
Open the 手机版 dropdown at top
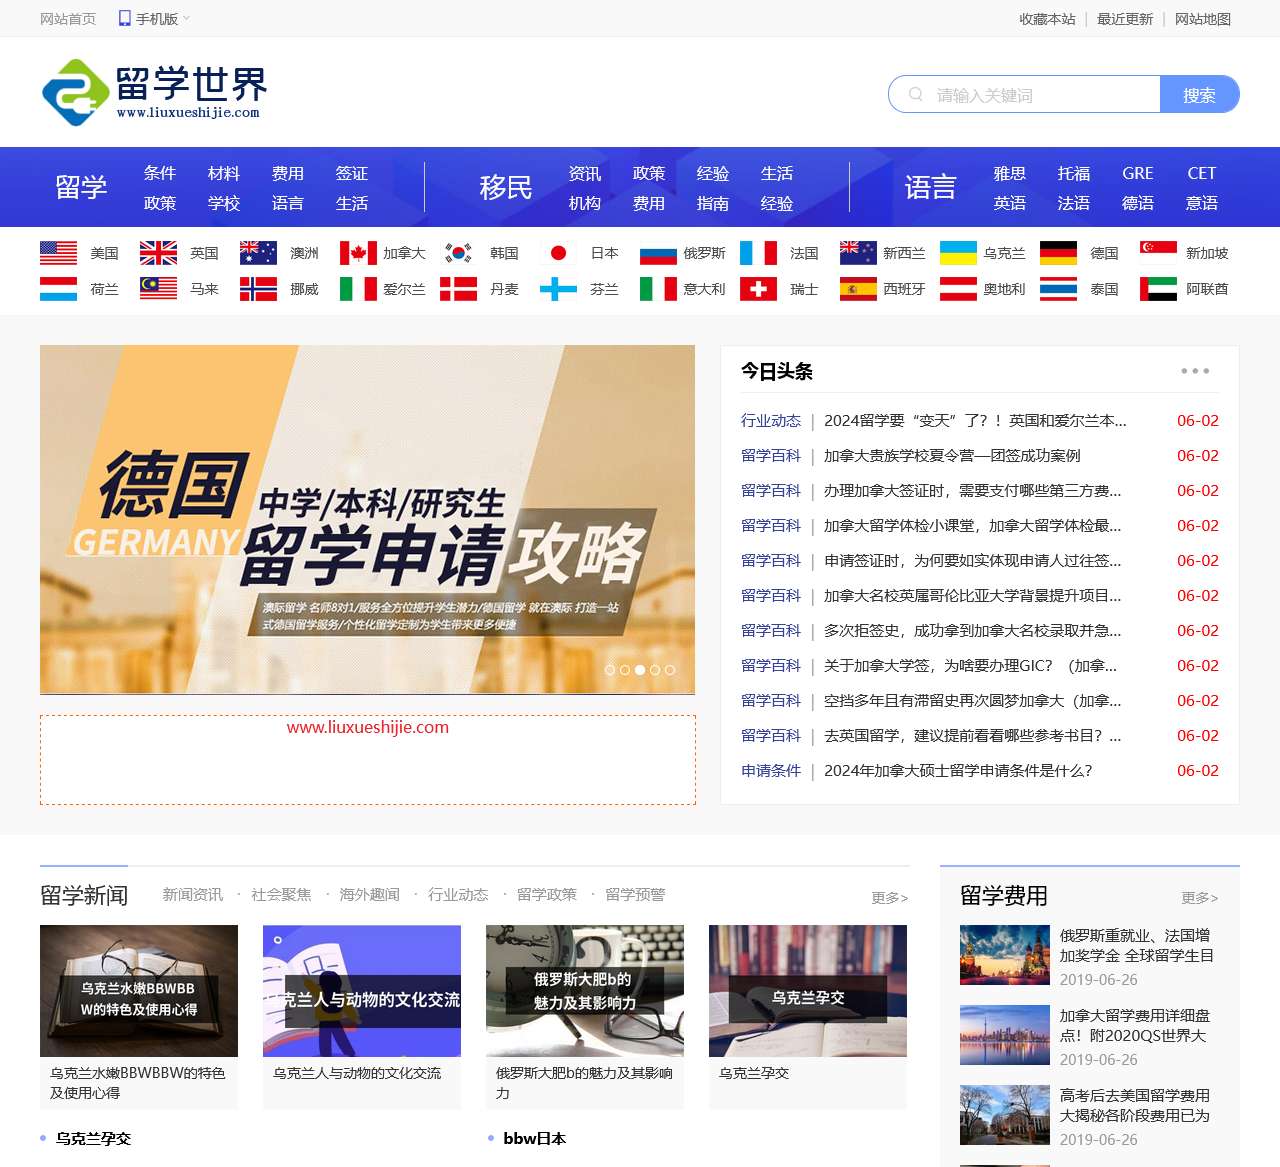pos(155,19)
